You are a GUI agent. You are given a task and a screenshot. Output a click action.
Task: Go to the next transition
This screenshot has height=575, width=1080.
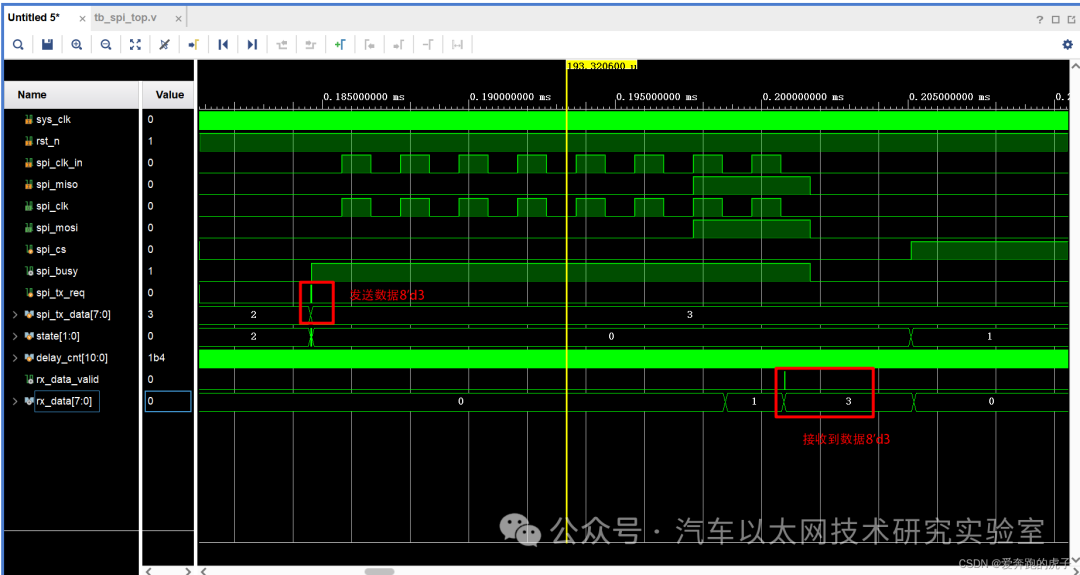tap(311, 45)
